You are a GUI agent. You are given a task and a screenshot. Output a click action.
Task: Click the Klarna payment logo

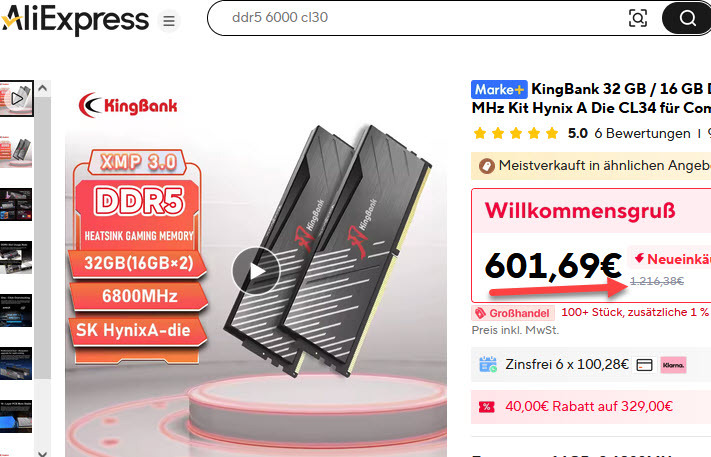point(673,365)
